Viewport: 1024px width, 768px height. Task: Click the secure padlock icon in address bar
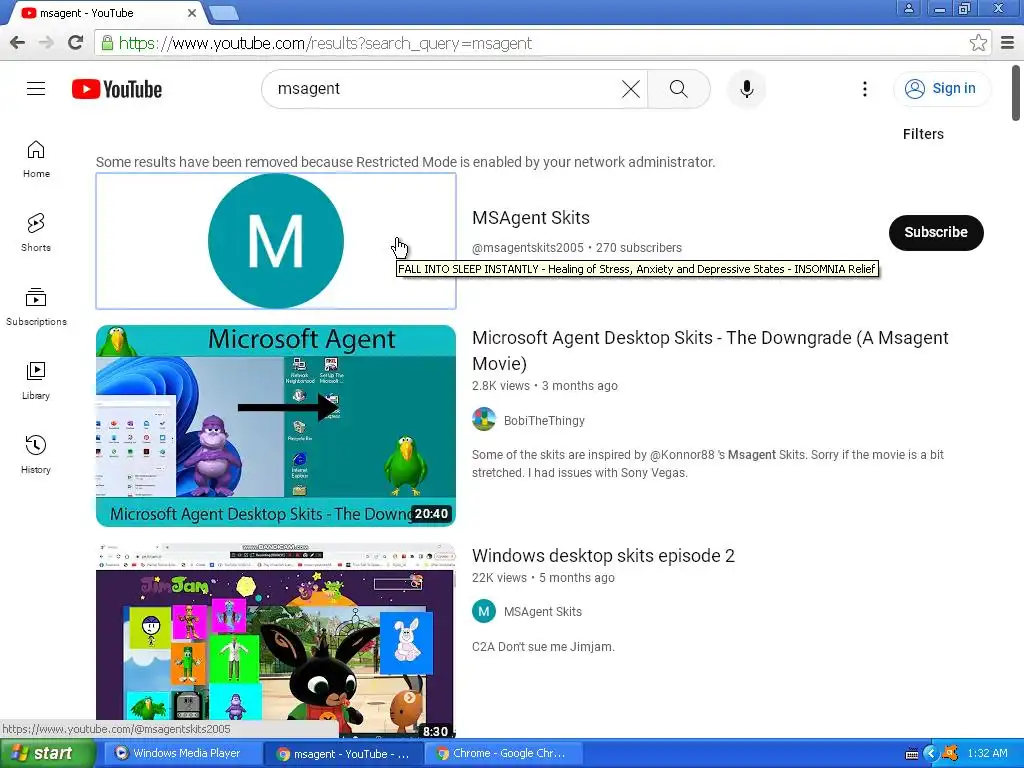(107, 43)
